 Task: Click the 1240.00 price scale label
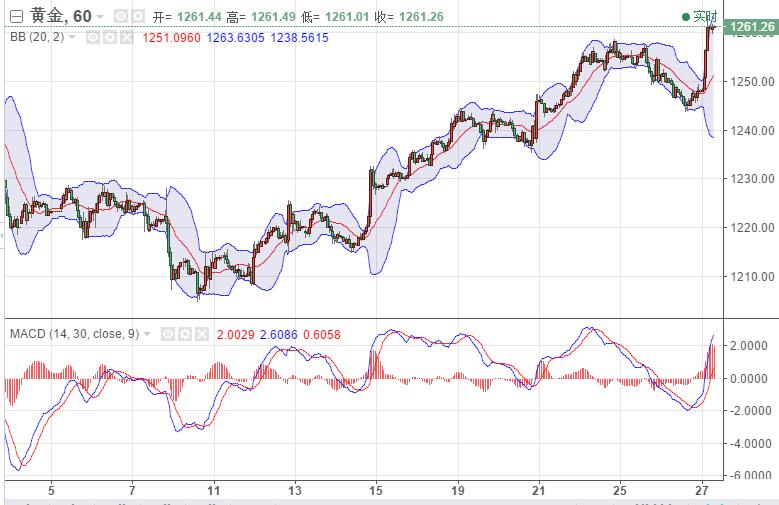click(x=748, y=130)
